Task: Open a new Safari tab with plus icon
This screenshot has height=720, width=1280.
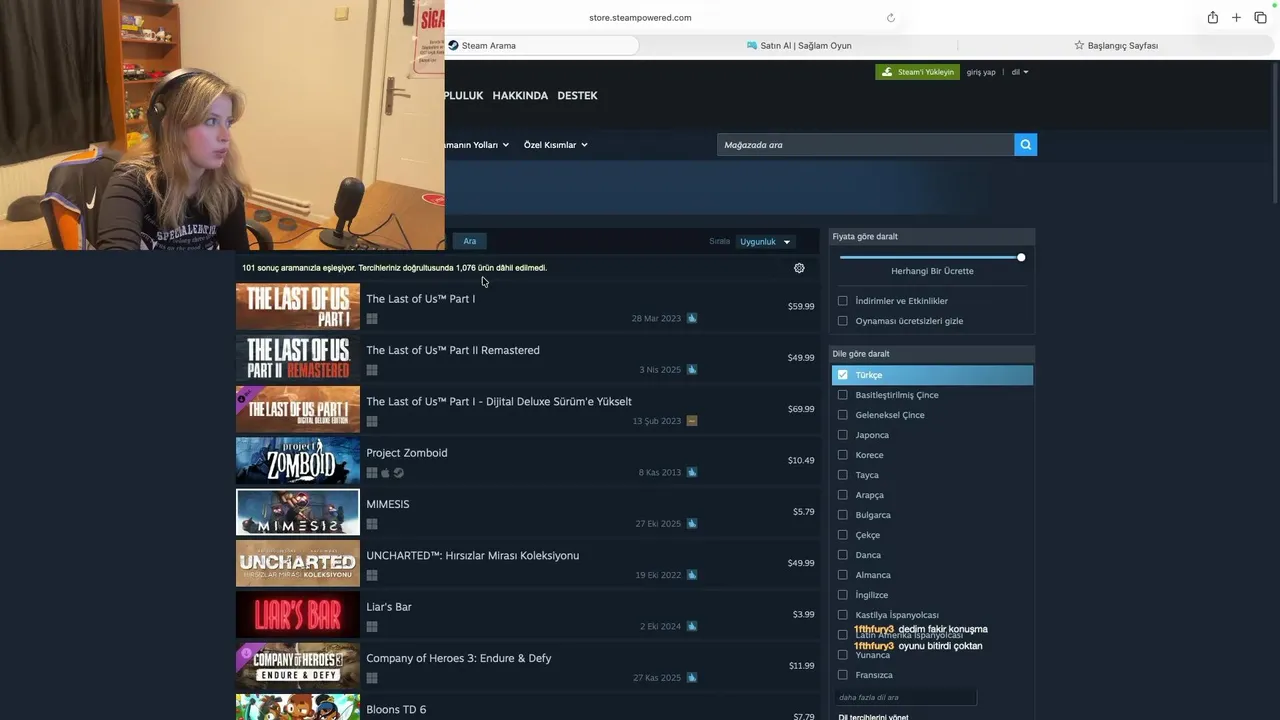Action: pos(1236,18)
